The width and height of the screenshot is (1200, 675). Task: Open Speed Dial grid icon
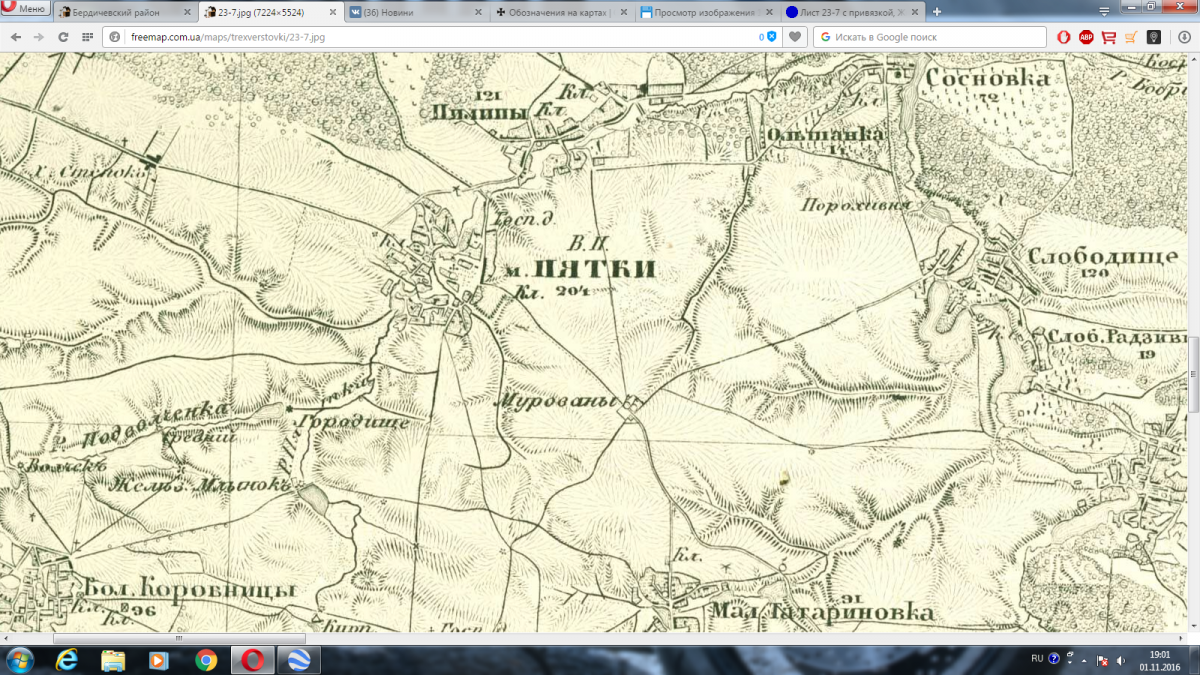87,37
